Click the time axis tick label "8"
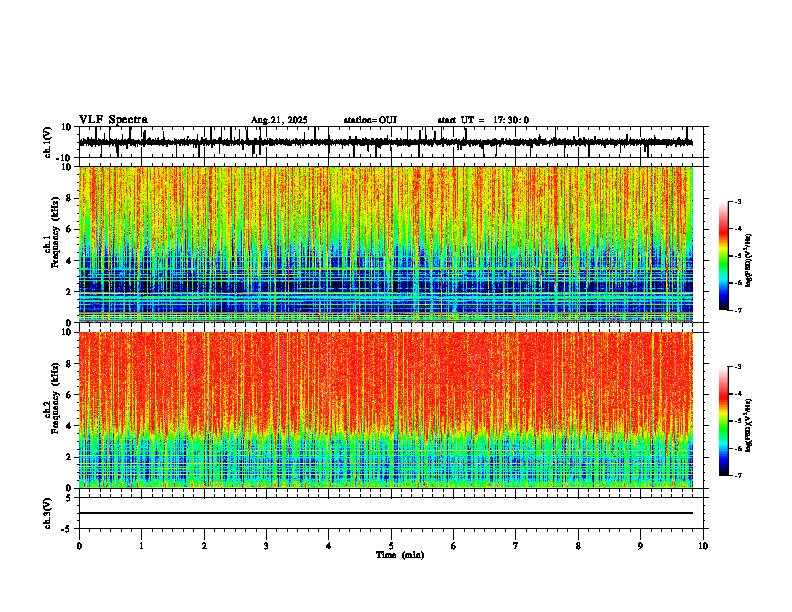The width and height of the screenshot is (792, 612). [578, 546]
